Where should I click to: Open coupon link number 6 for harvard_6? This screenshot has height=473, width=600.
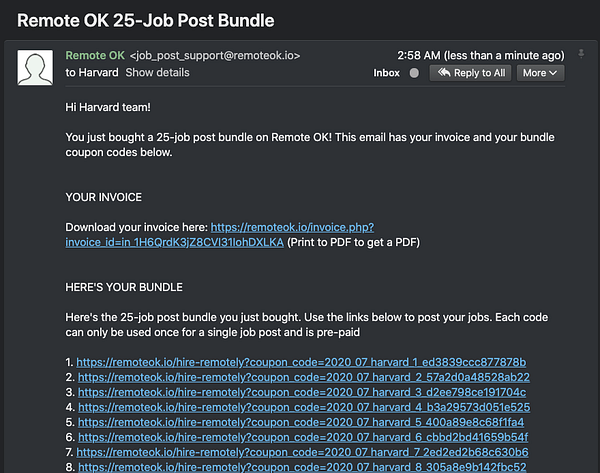pos(303,437)
